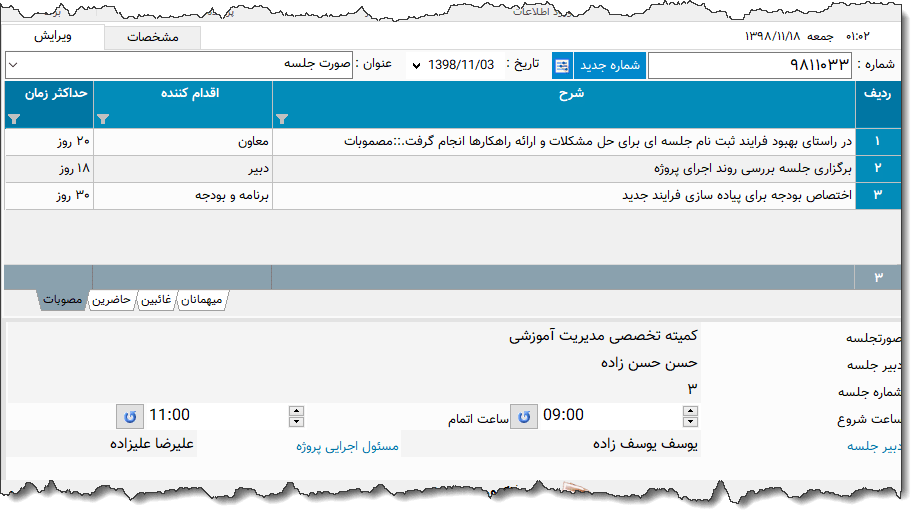
Task: Decrease end time using down spinner arrow
Action: 294,421
